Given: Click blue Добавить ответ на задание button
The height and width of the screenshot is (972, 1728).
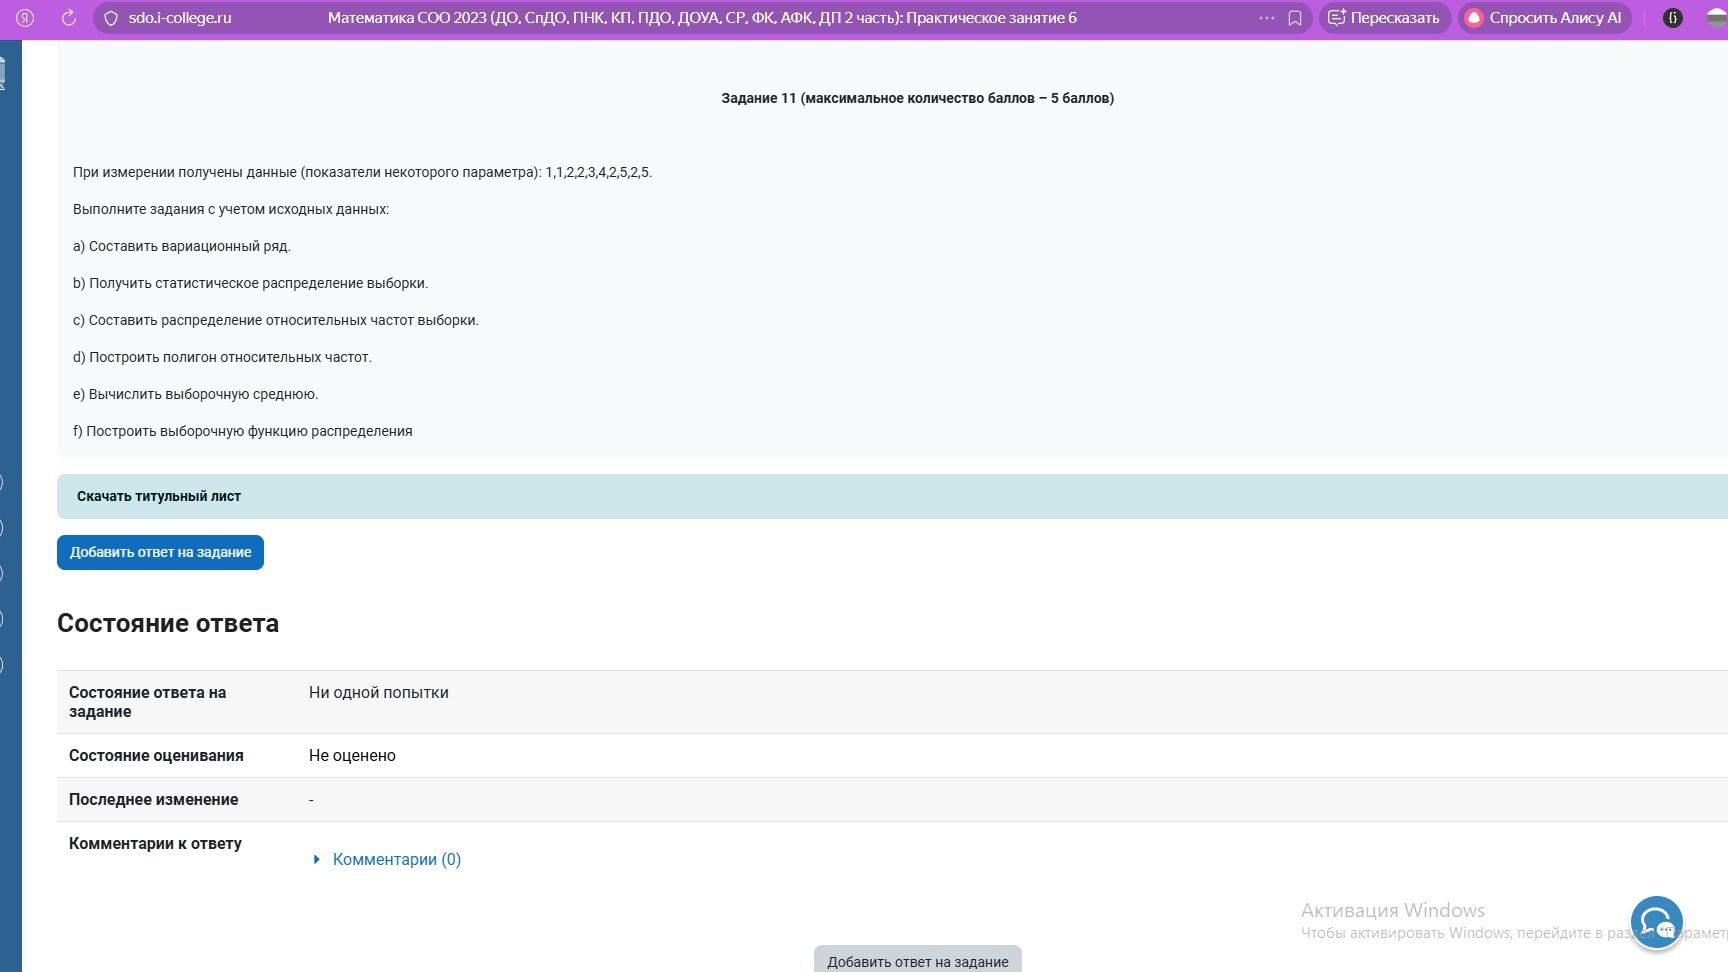Looking at the screenshot, I should [160, 552].
